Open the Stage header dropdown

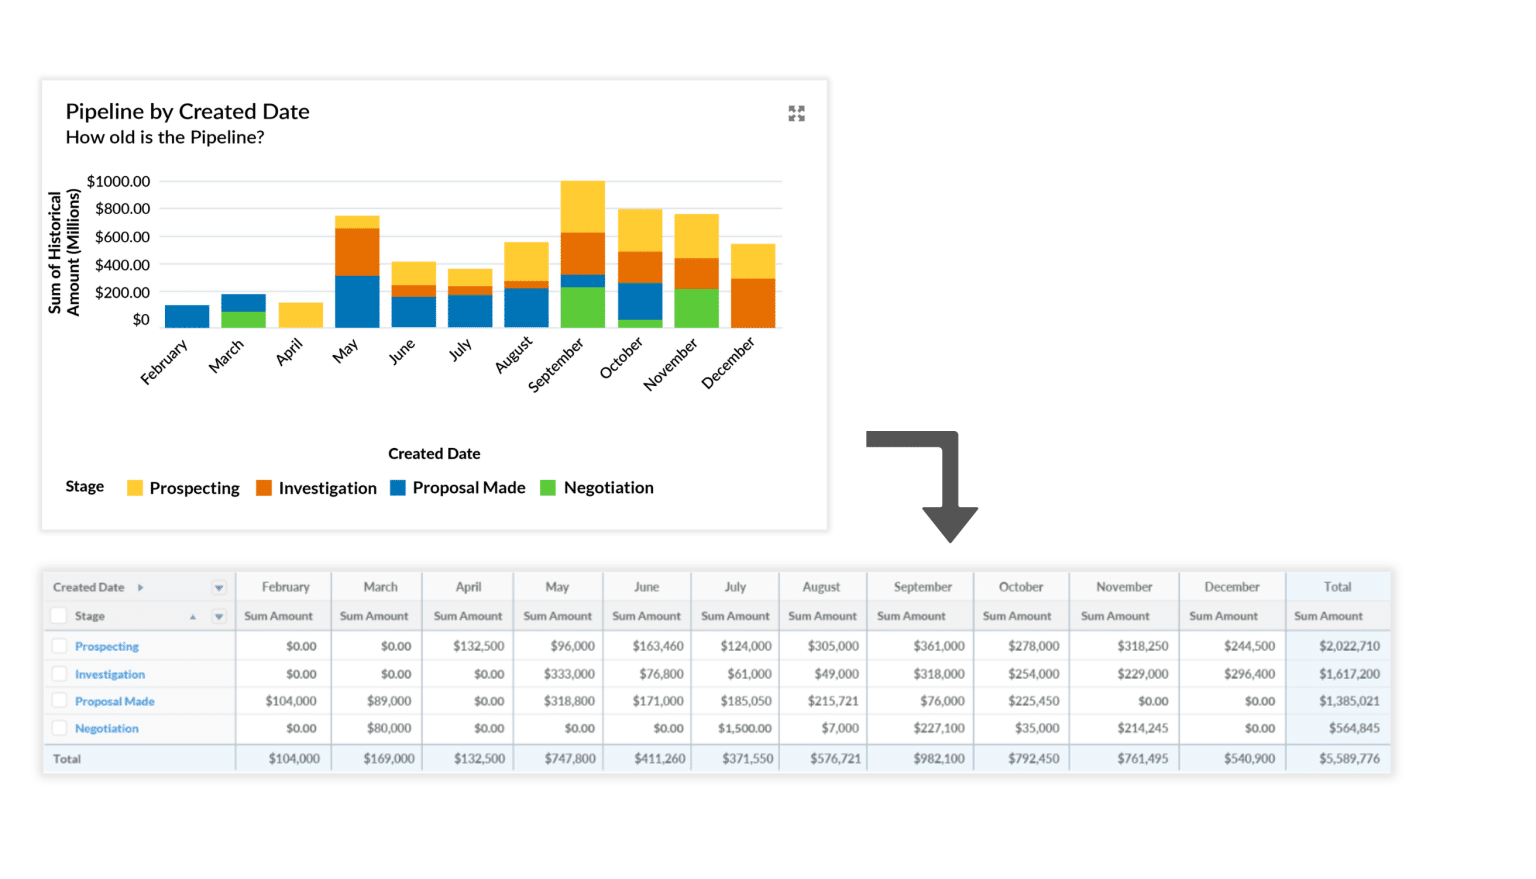[x=218, y=617]
